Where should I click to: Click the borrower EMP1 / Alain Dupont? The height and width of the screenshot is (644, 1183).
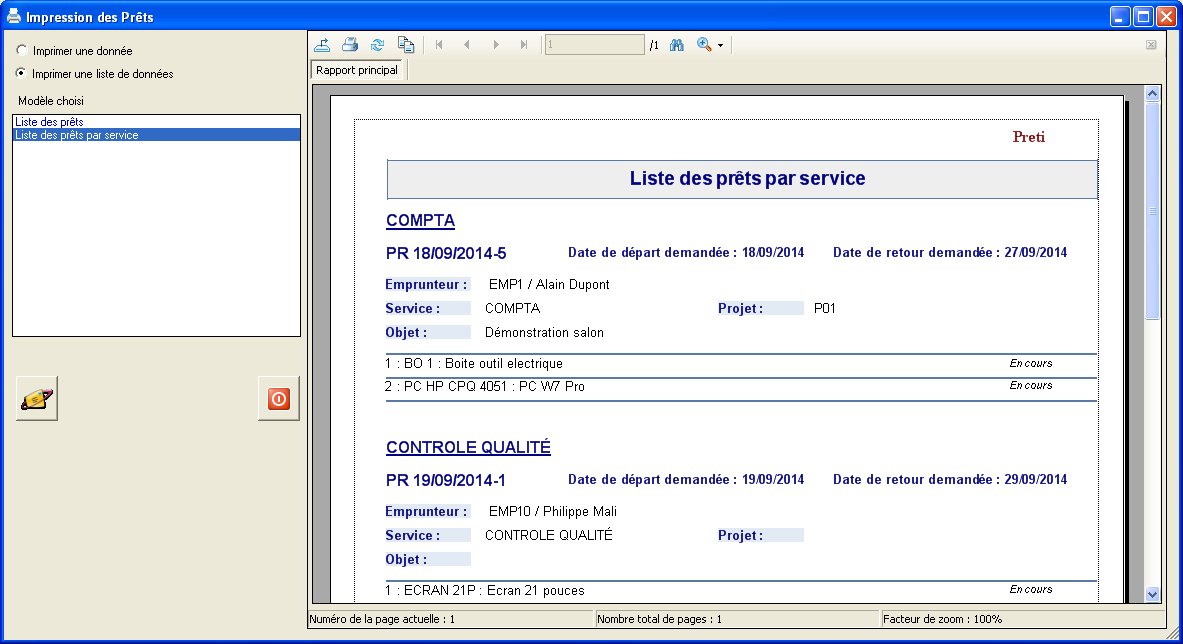coord(549,284)
